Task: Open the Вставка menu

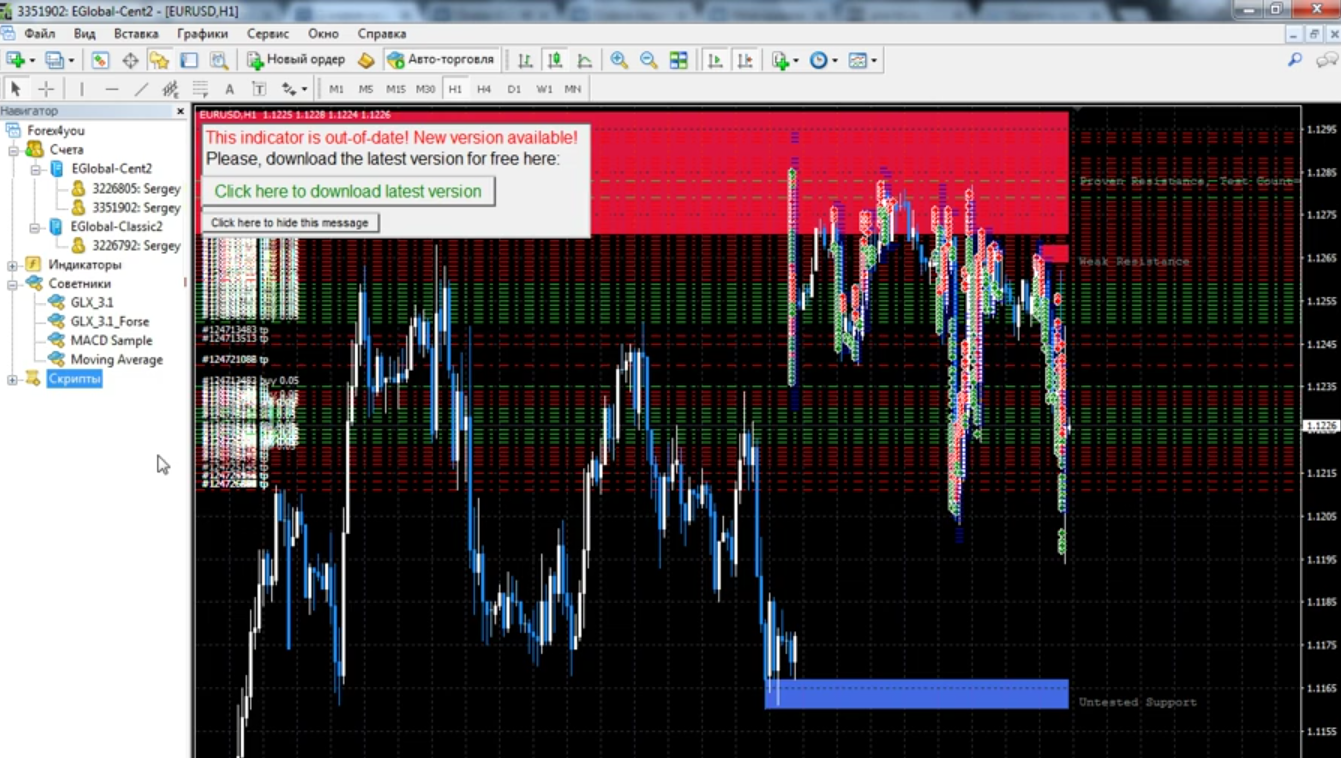Action: point(136,34)
